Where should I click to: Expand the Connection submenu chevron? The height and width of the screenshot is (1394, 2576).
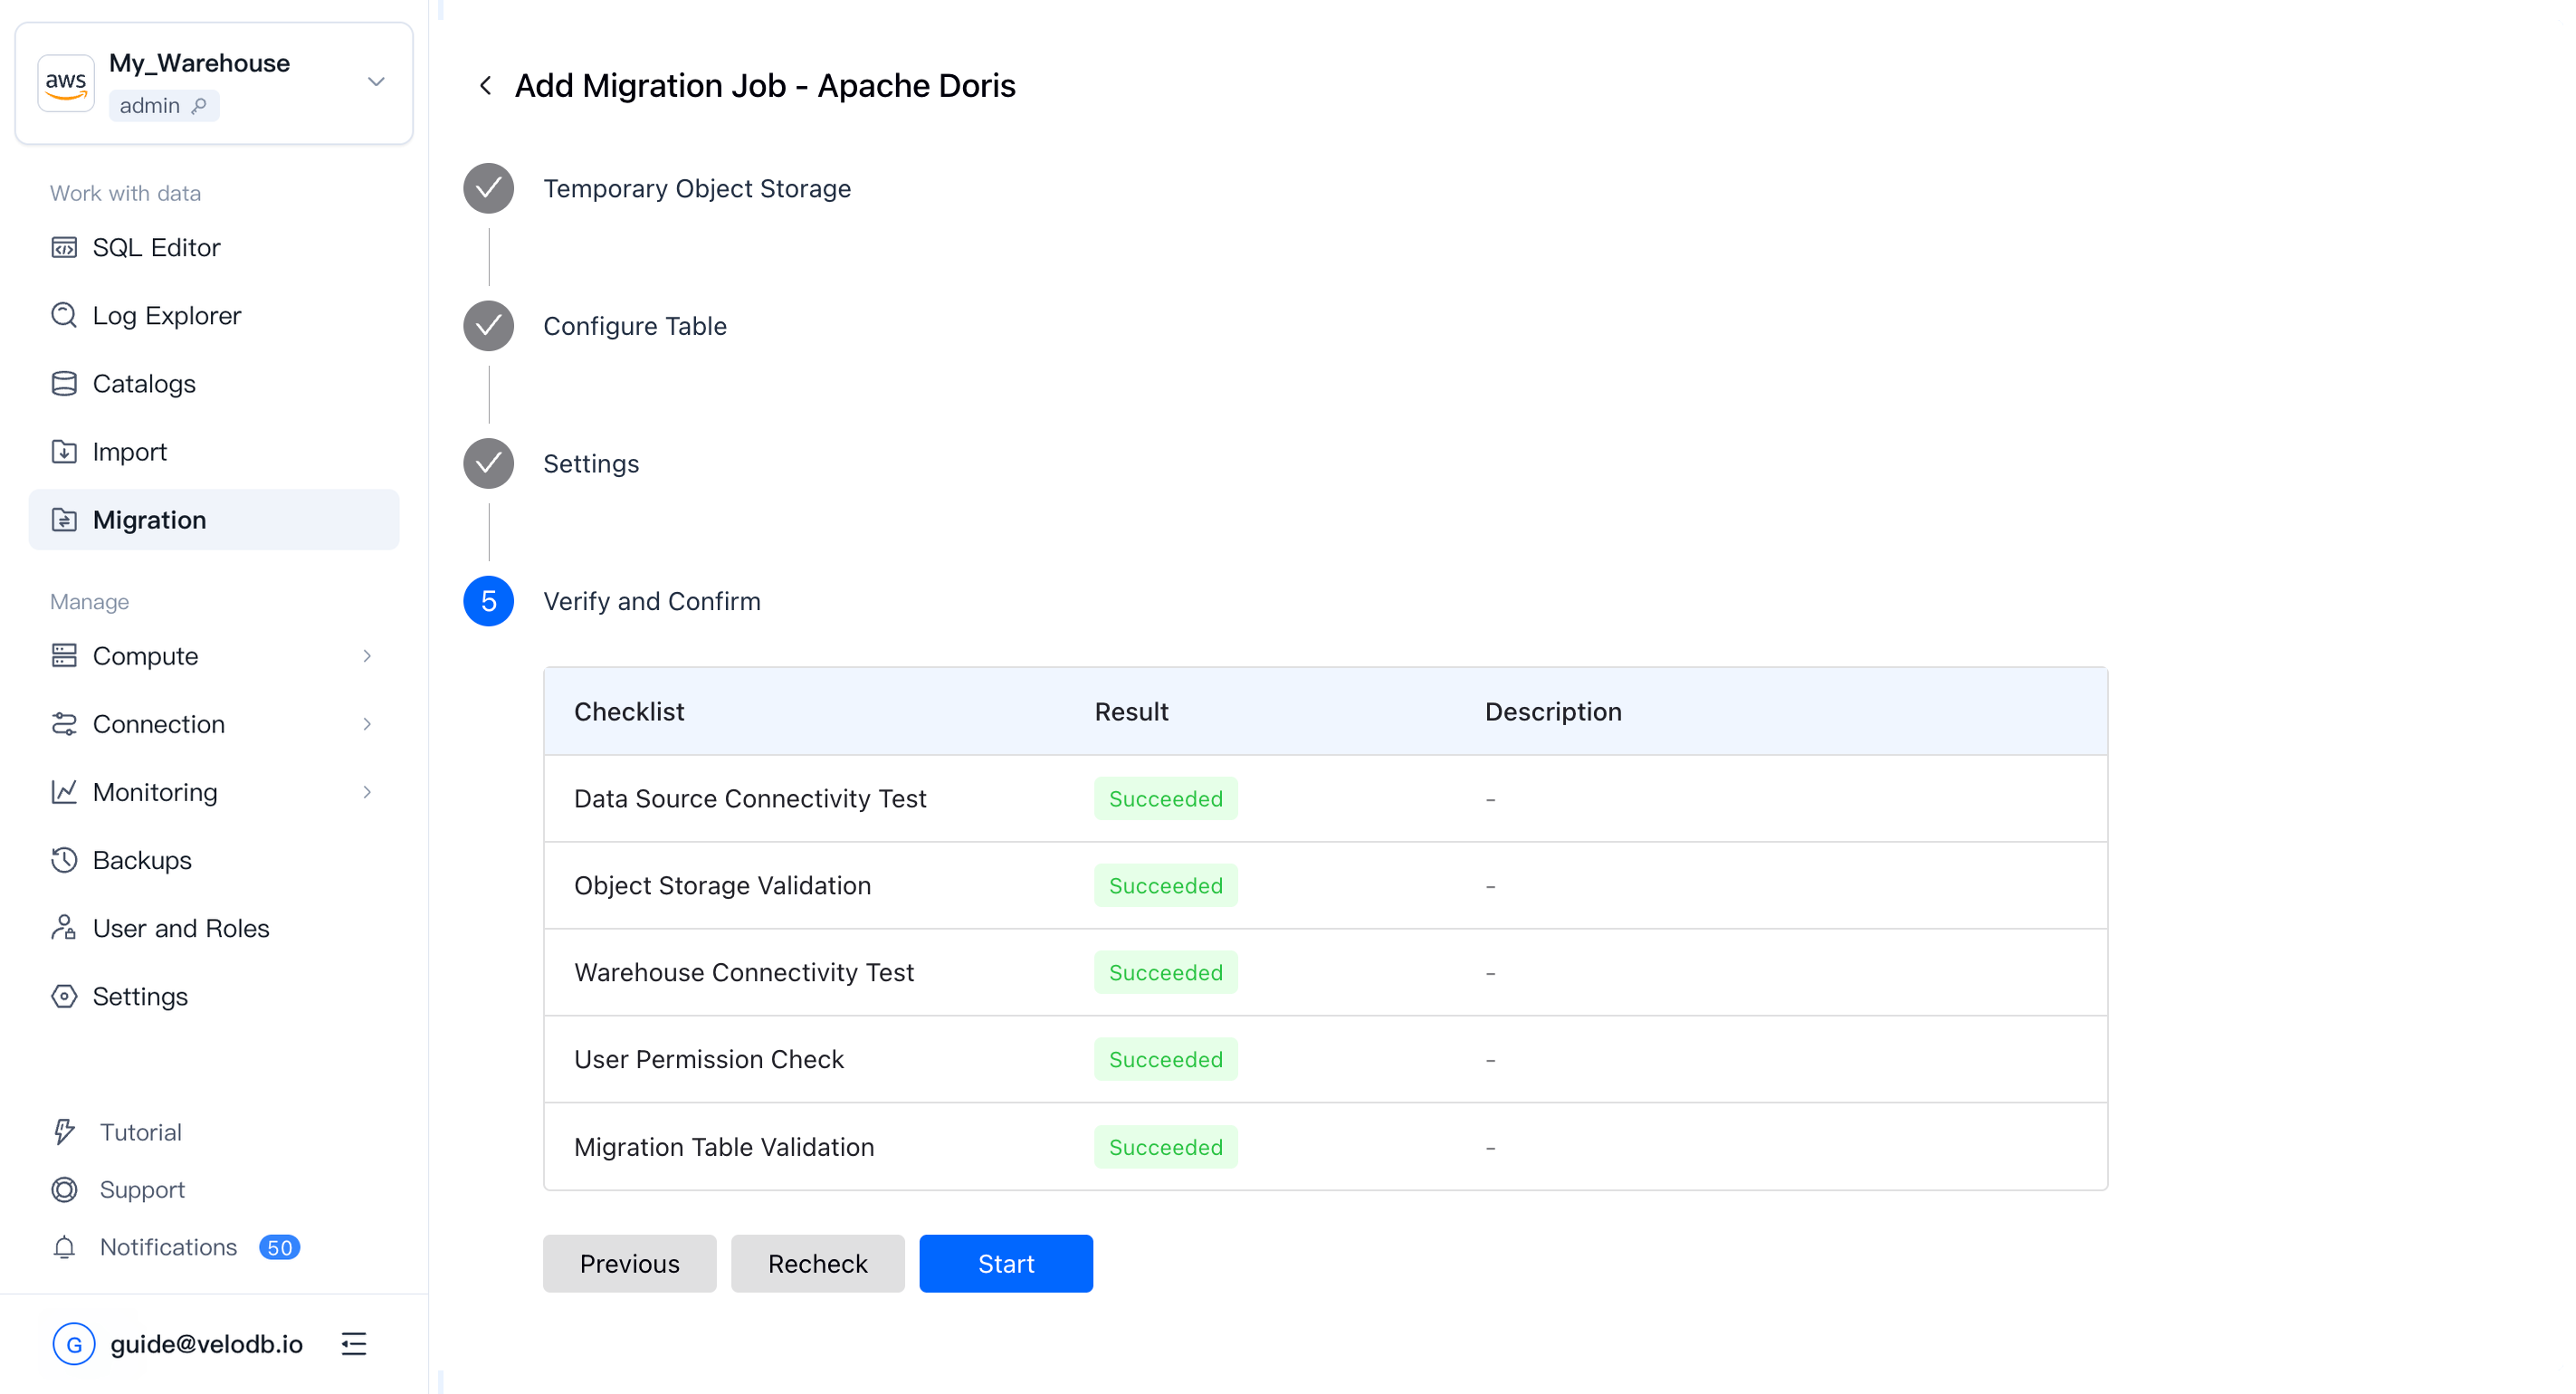pos(367,724)
